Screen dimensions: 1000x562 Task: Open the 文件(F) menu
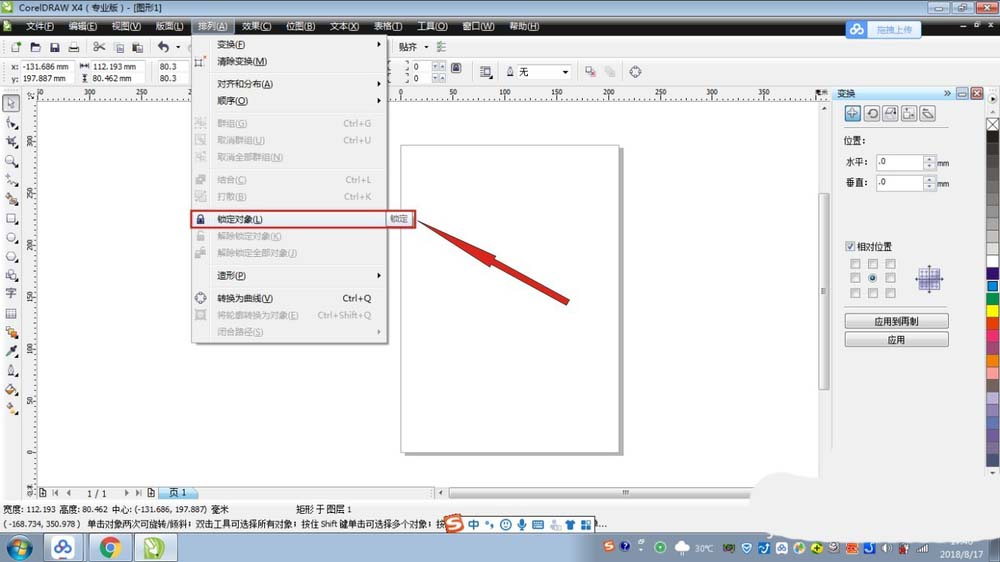click(40, 26)
